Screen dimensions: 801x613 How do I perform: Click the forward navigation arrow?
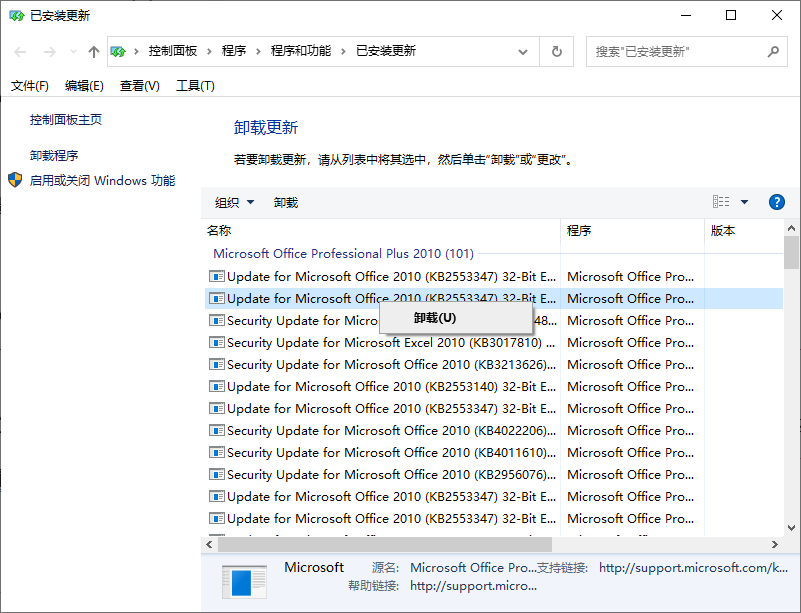coord(50,52)
